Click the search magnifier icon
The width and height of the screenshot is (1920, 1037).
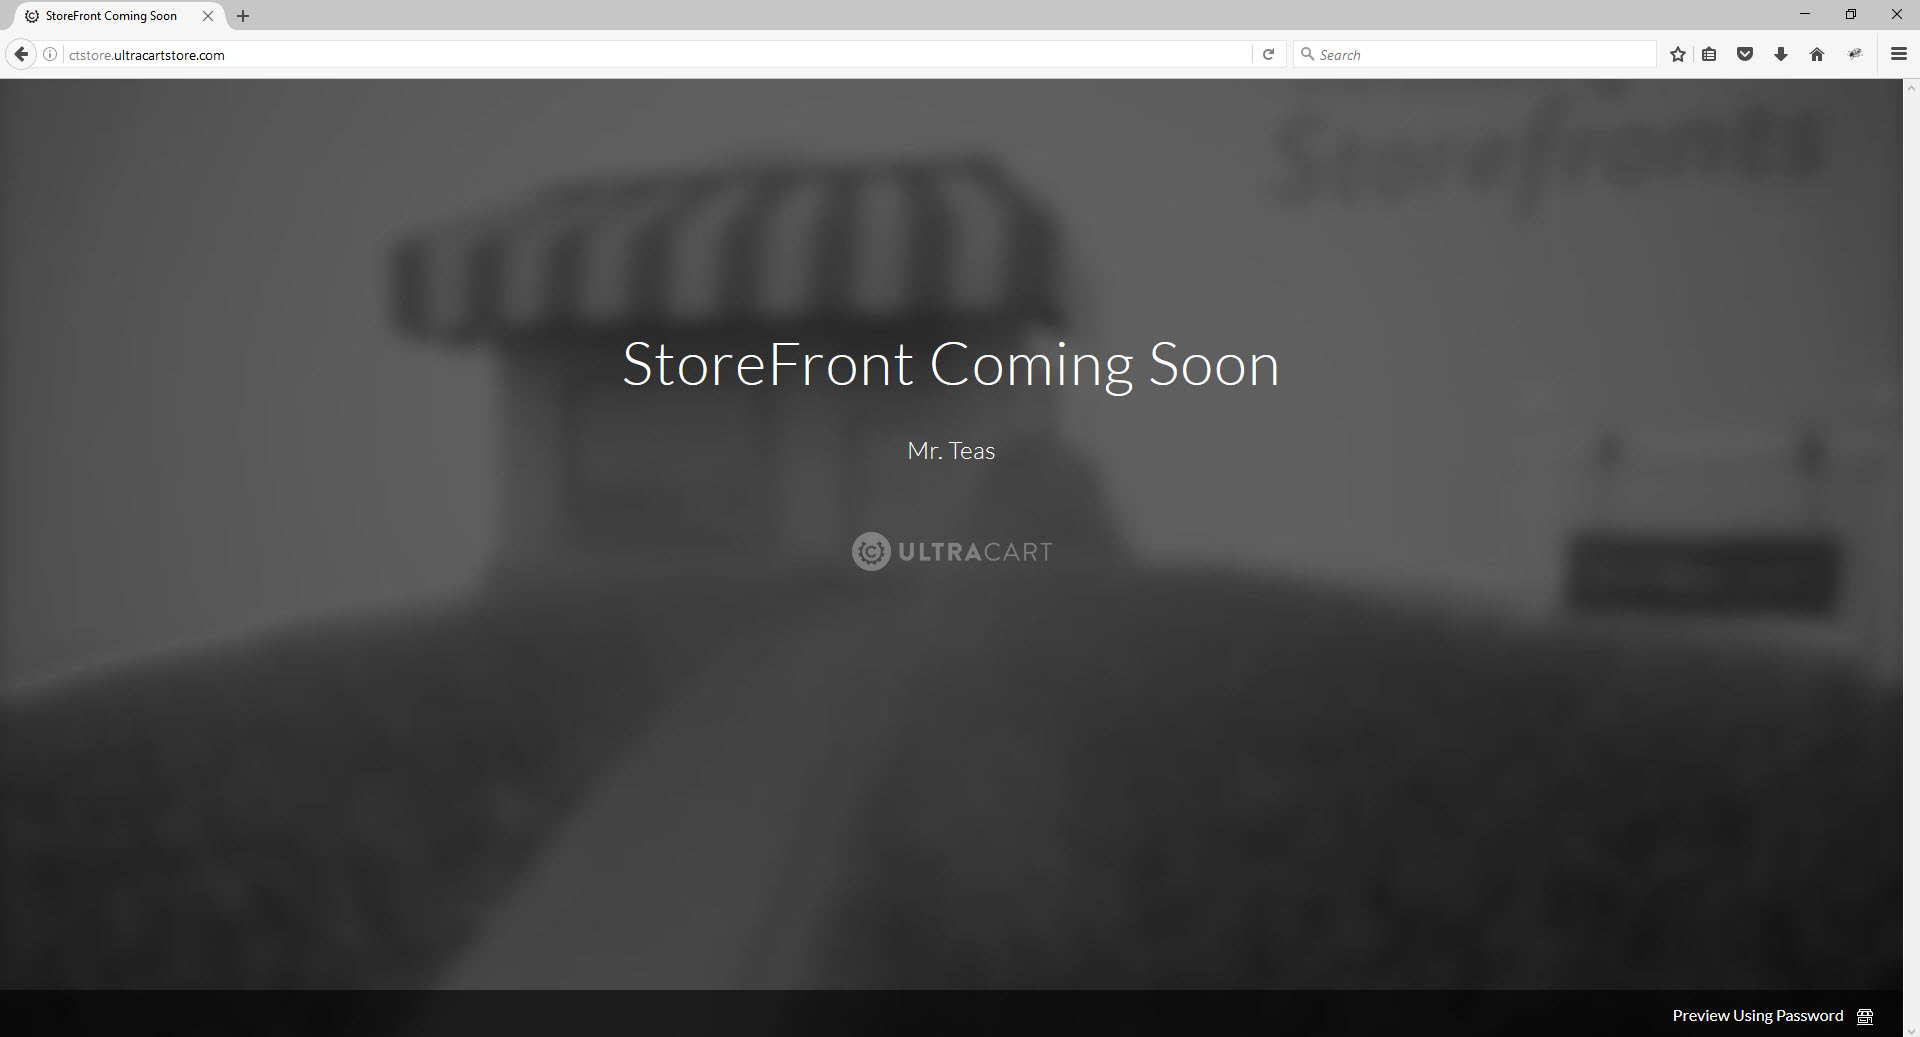pos(1307,54)
